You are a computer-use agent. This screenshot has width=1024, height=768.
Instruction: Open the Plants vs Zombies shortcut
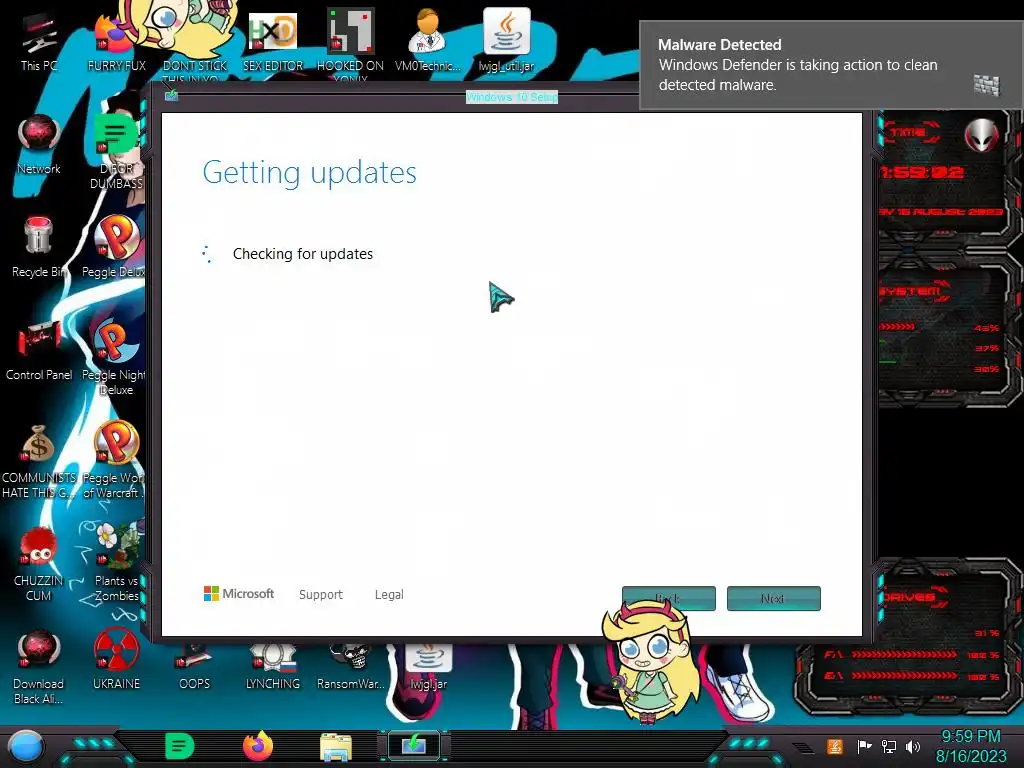pos(116,563)
